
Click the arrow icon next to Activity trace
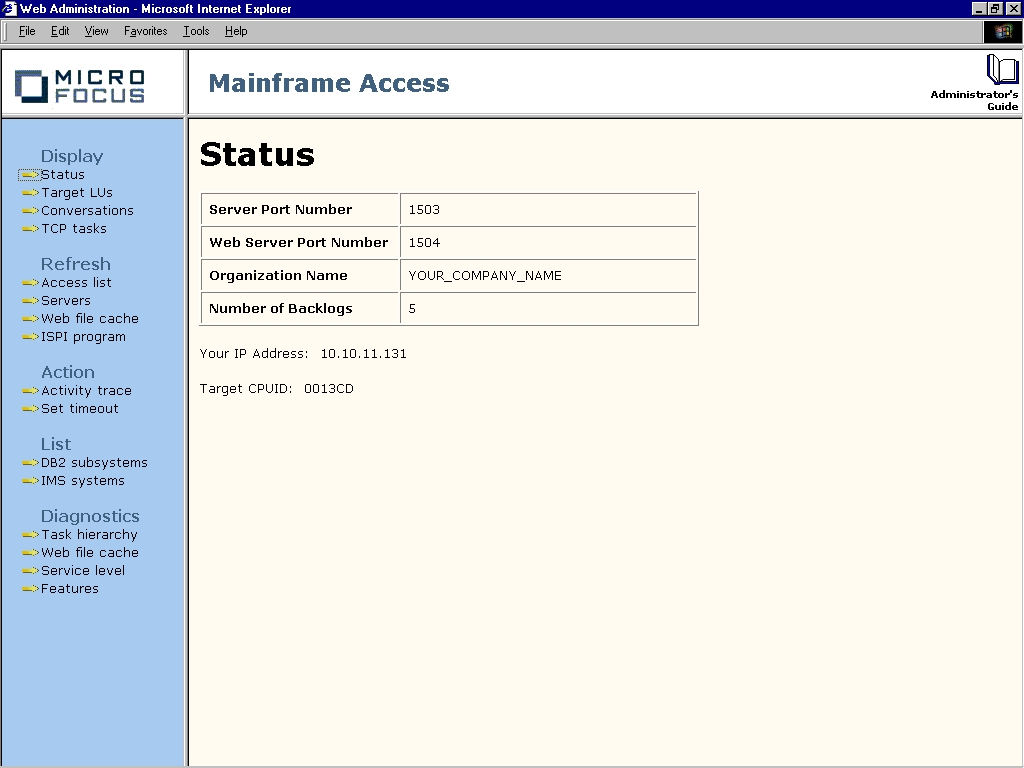pyautogui.click(x=30, y=391)
